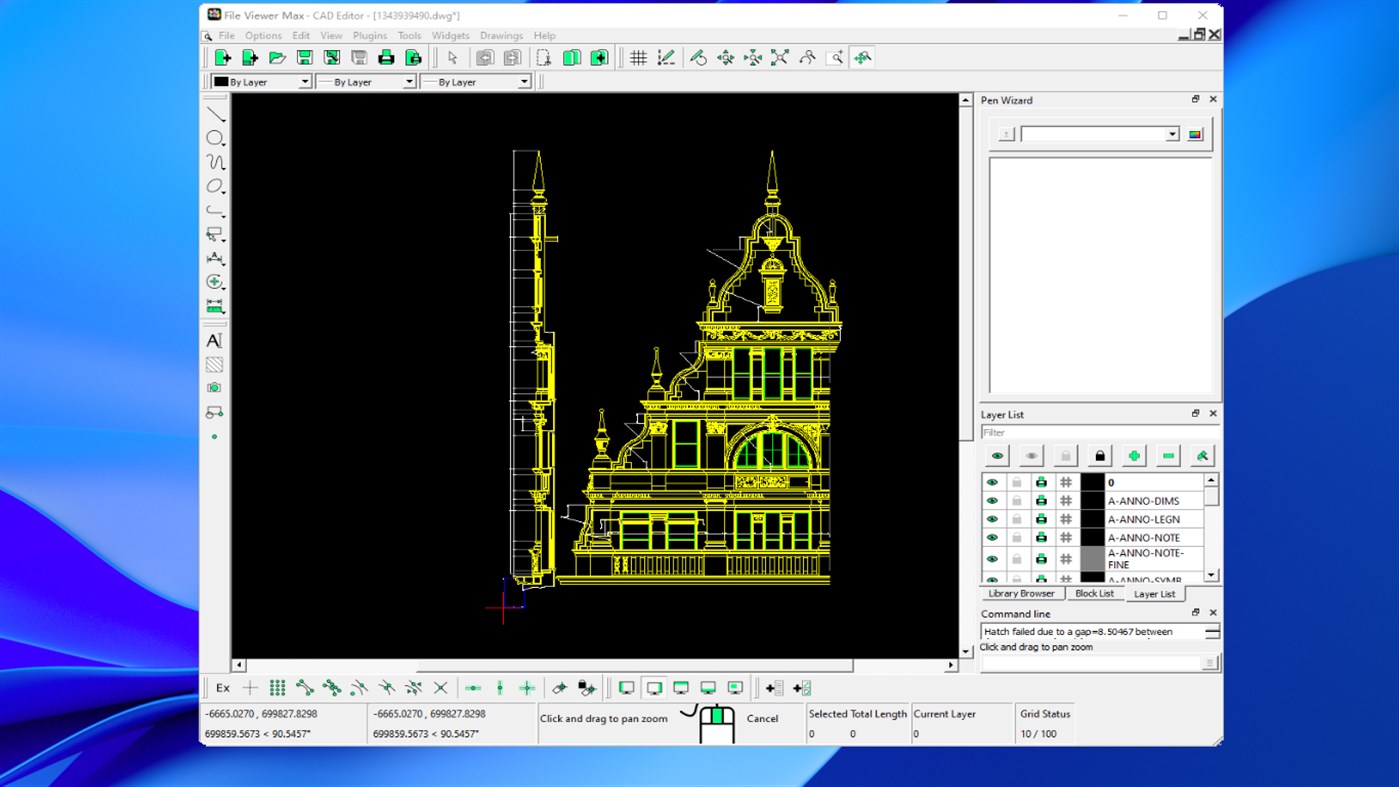Click the Open file folder icon
This screenshot has width=1399, height=787.
(x=277, y=58)
